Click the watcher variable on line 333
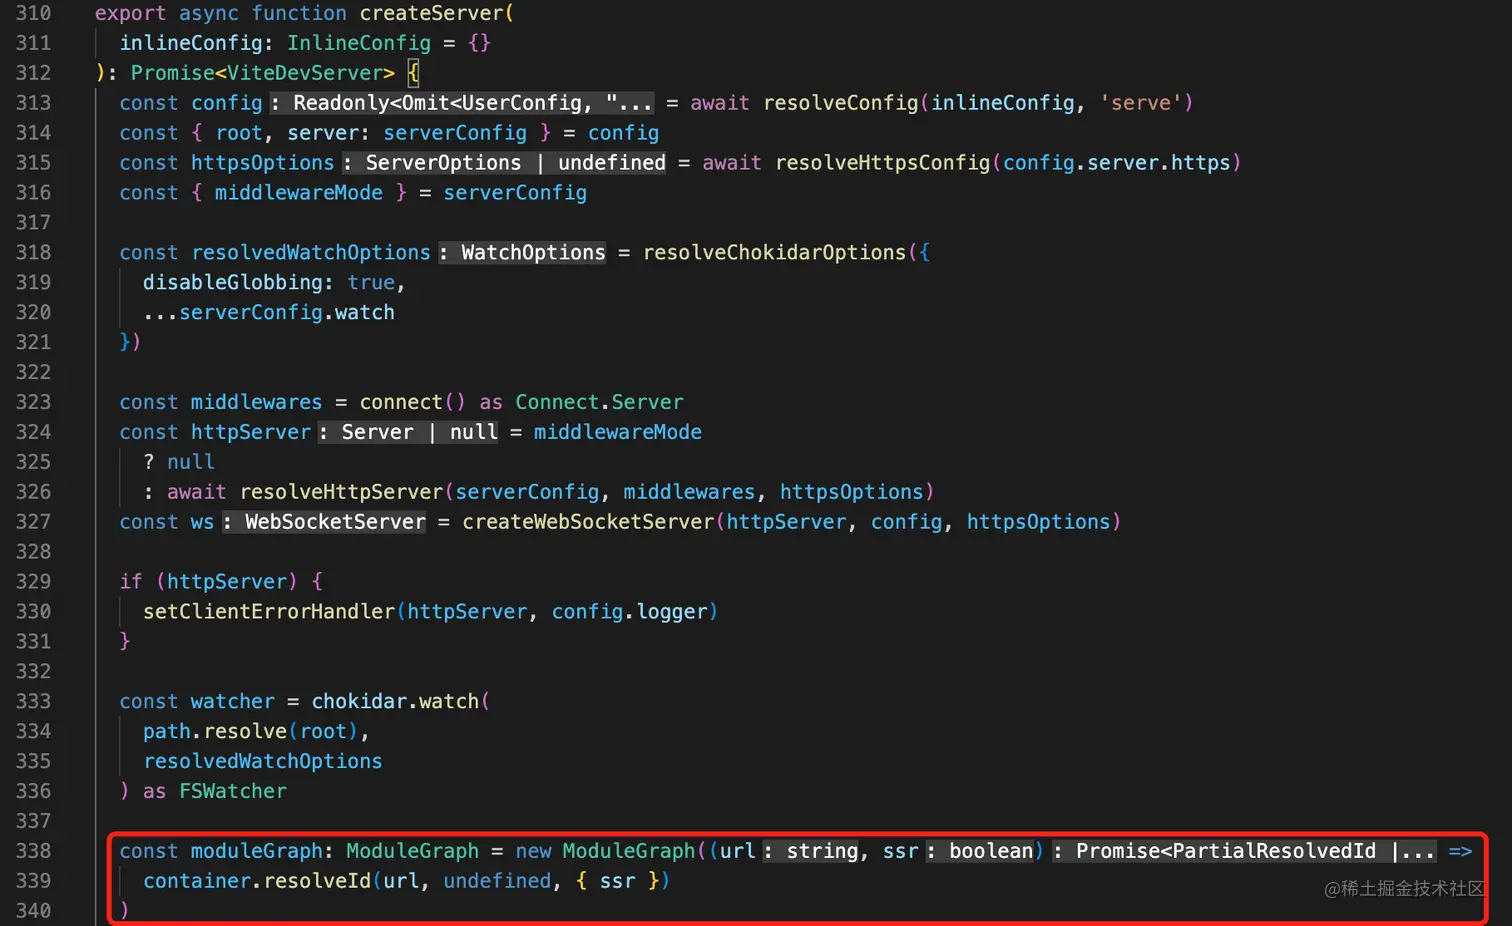 pyautogui.click(x=233, y=702)
